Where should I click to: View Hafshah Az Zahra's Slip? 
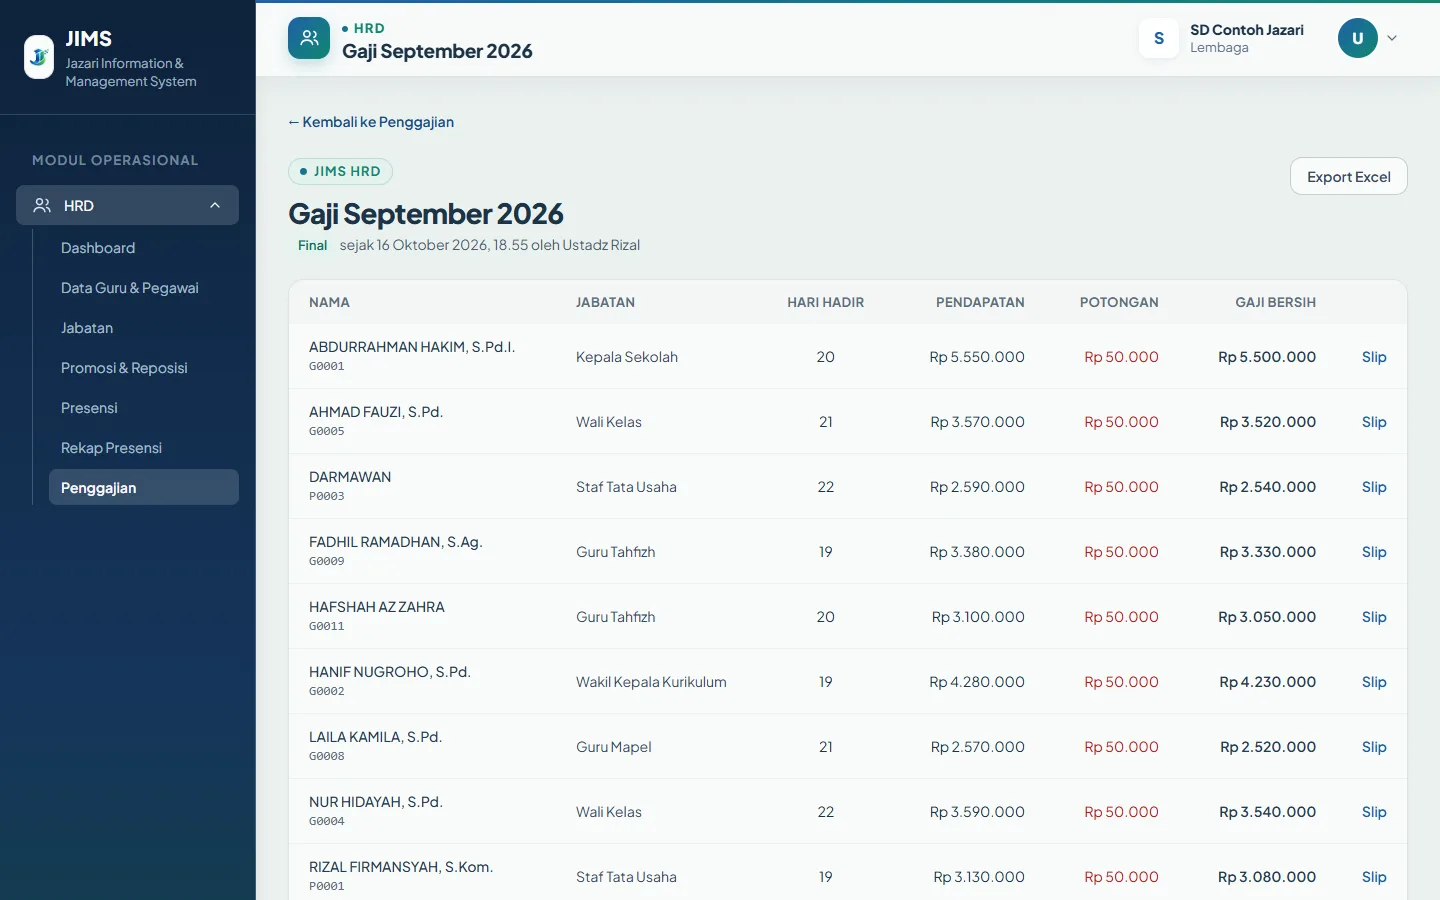1374,617
